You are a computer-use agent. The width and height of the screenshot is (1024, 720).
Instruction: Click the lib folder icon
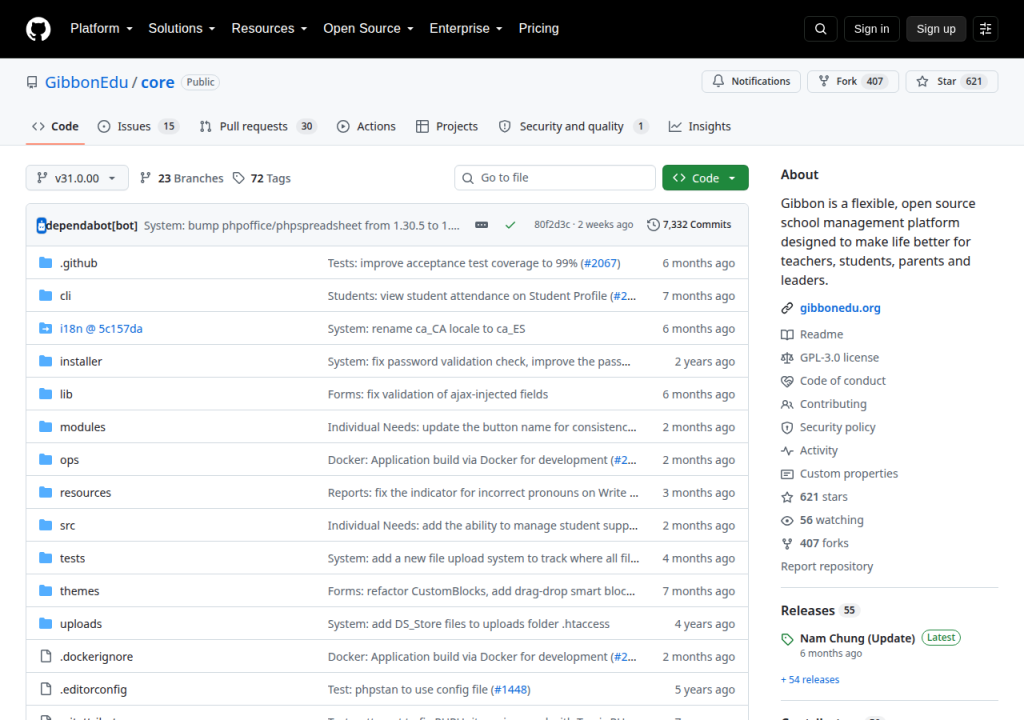(45, 393)
